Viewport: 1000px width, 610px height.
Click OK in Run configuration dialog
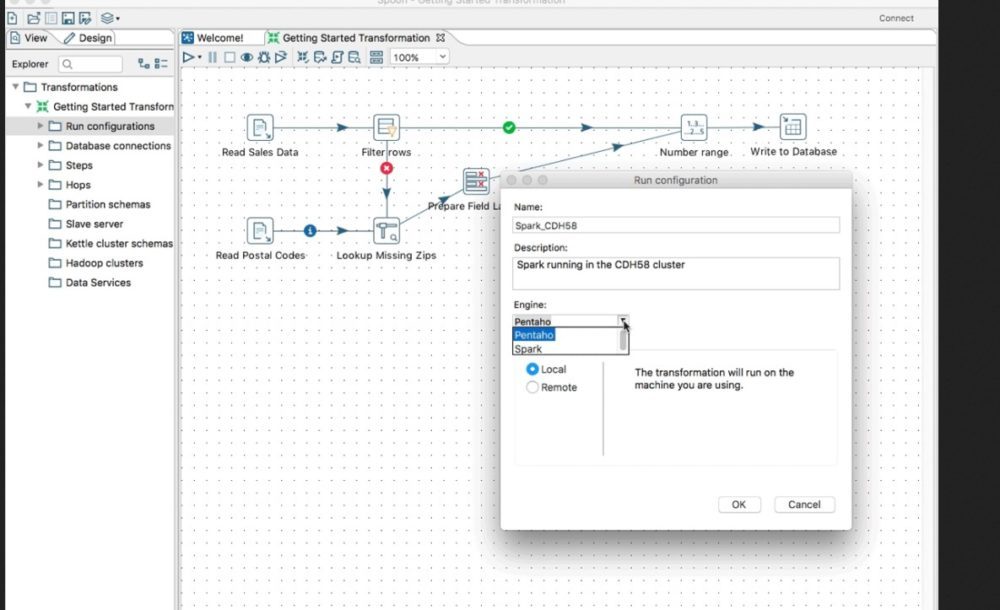click(738, 505)
